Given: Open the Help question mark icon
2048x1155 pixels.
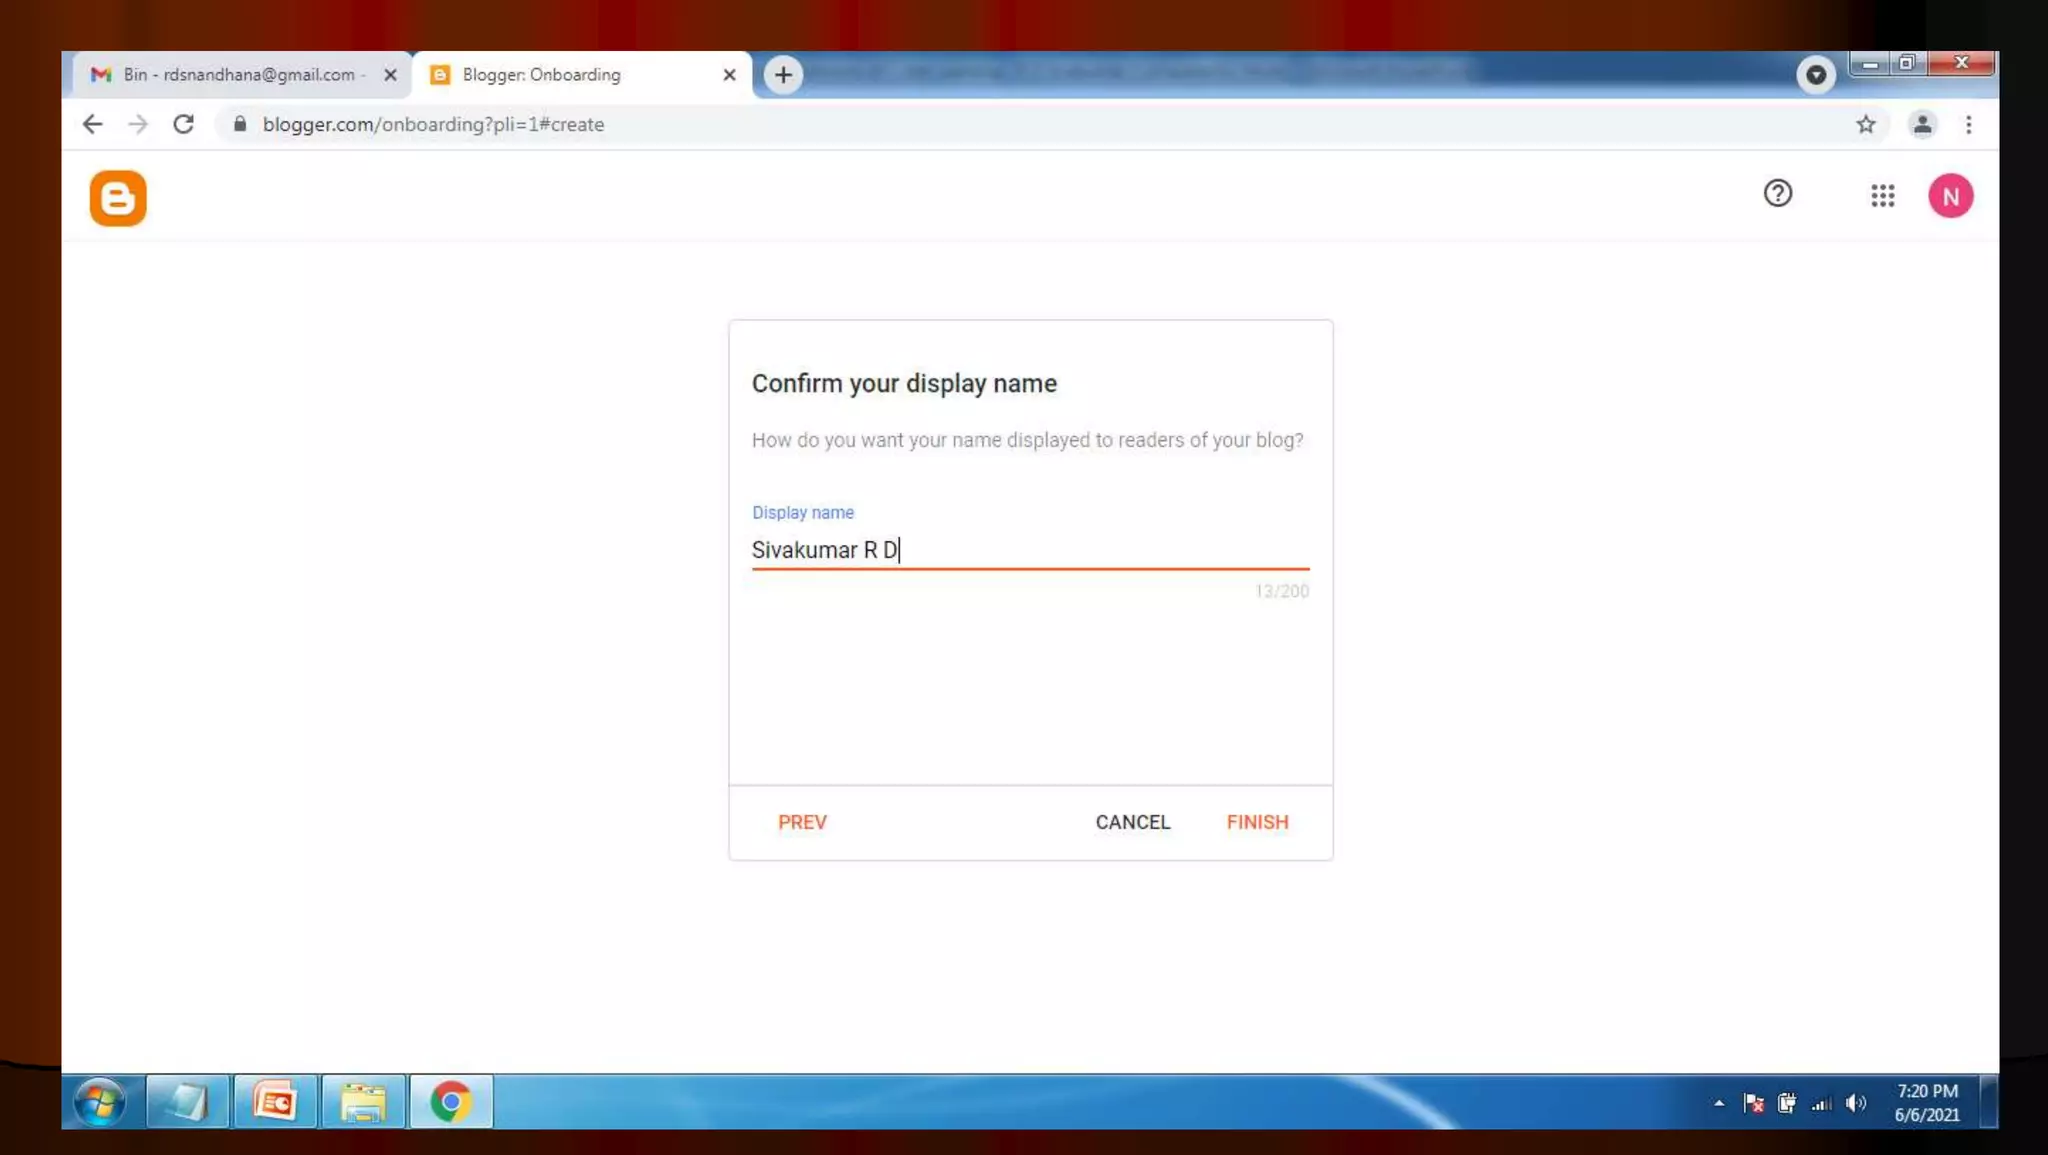Looking at the screenshot, I should (1777, 193).
